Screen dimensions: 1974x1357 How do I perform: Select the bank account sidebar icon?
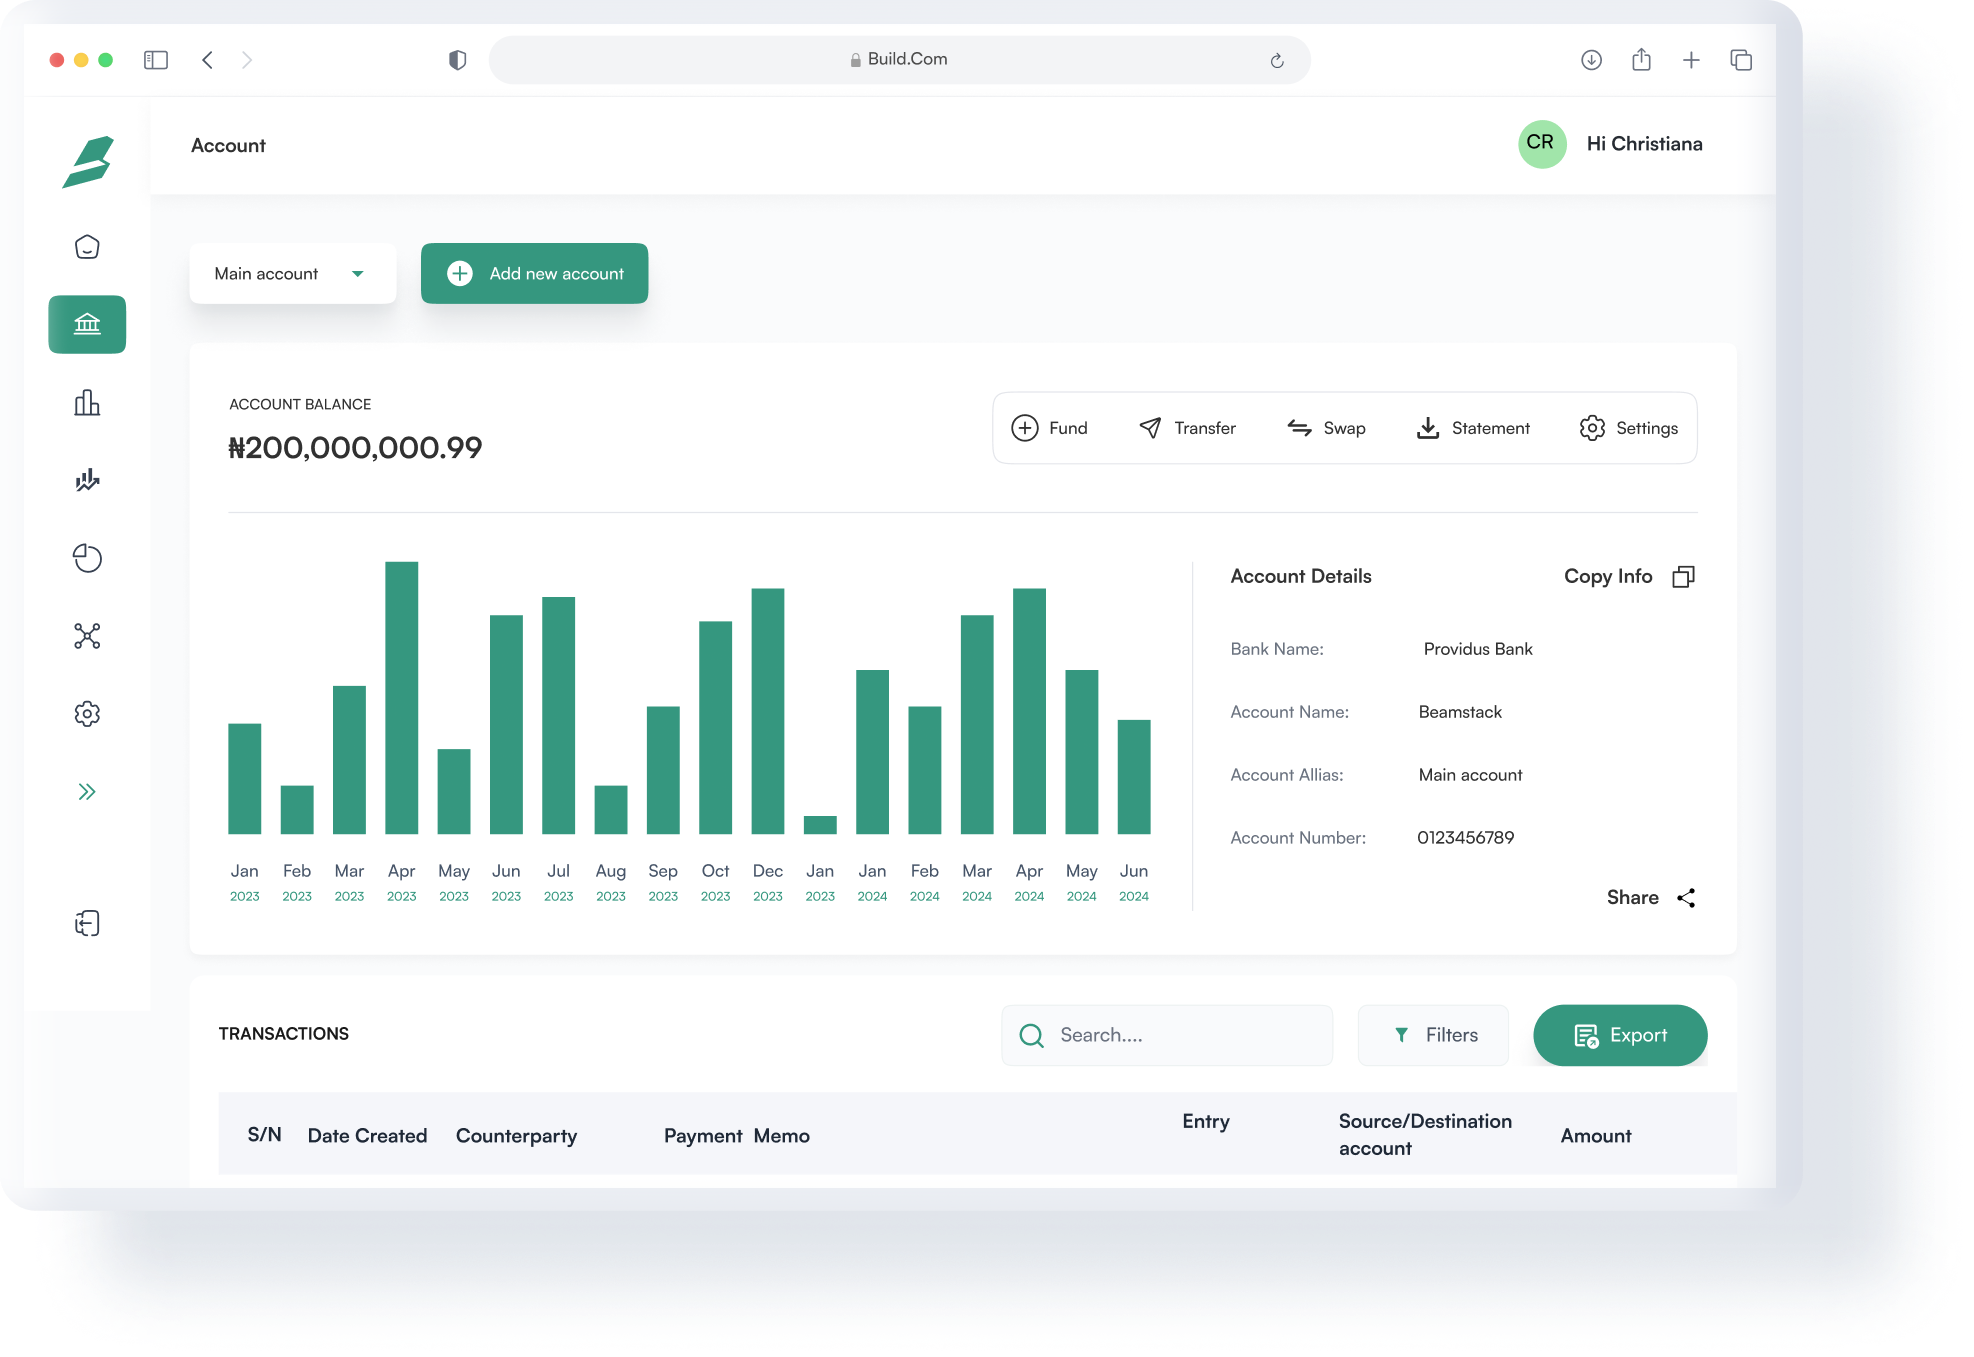point(87,324)
